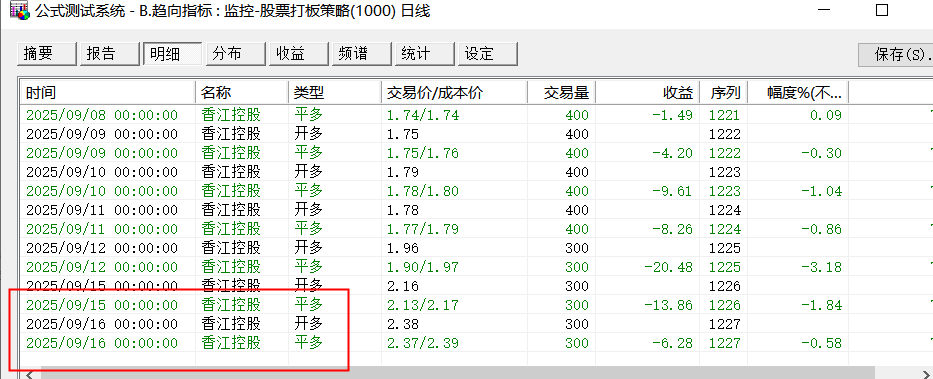This screenshot has height=379, width=933.
Task: Switch to the 收益 tab
Action: pos(299,54)
